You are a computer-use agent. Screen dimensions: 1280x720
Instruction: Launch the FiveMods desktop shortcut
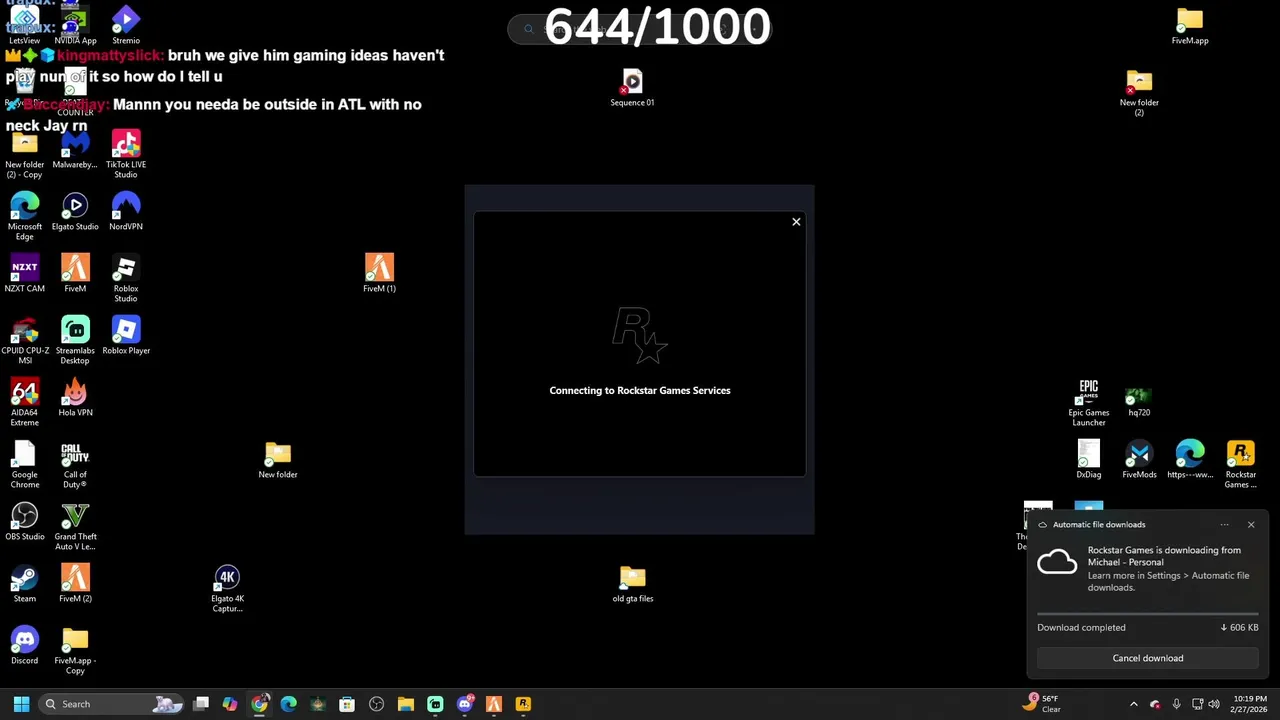1139,460
